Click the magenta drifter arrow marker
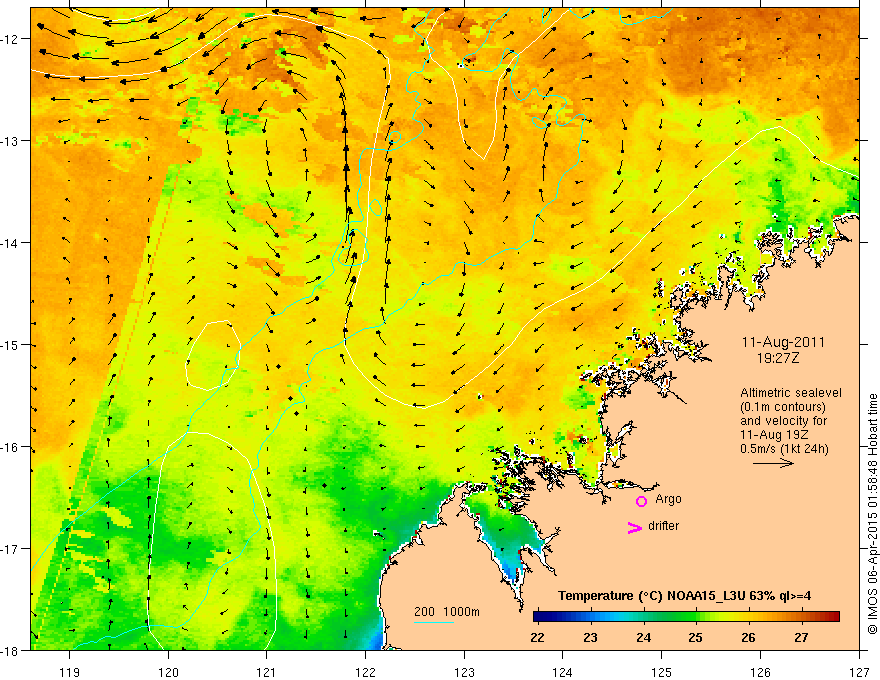 pyautogui.click(x=634, y=527)
